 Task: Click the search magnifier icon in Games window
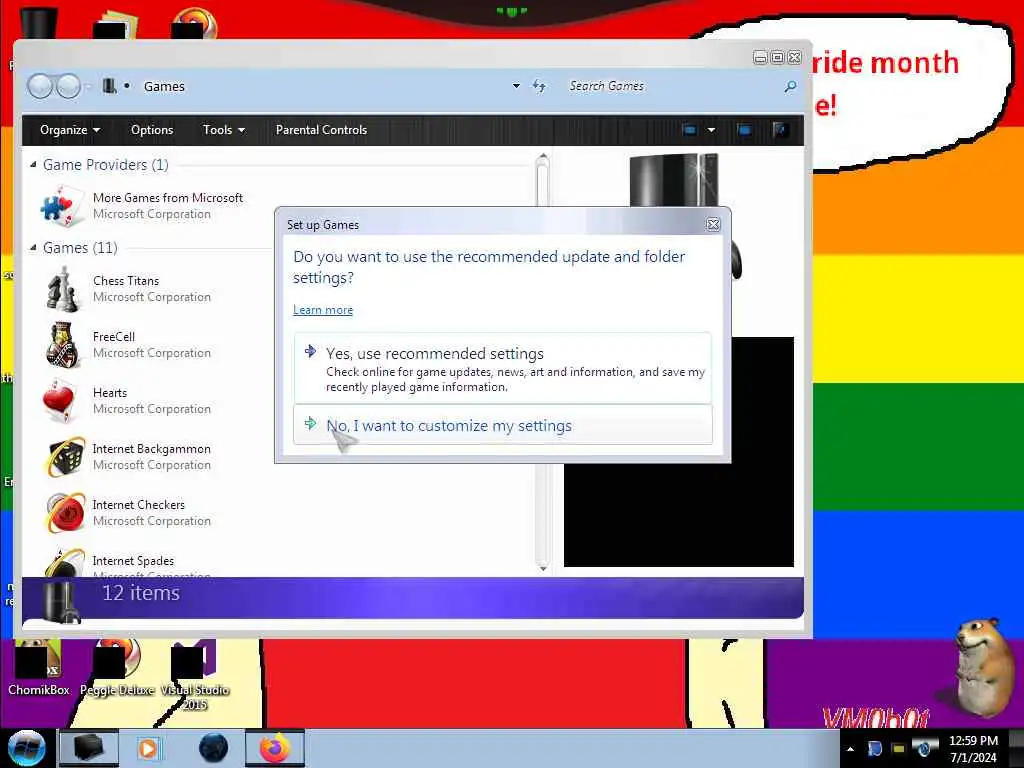pyautogui.click(x=790, y=86)
